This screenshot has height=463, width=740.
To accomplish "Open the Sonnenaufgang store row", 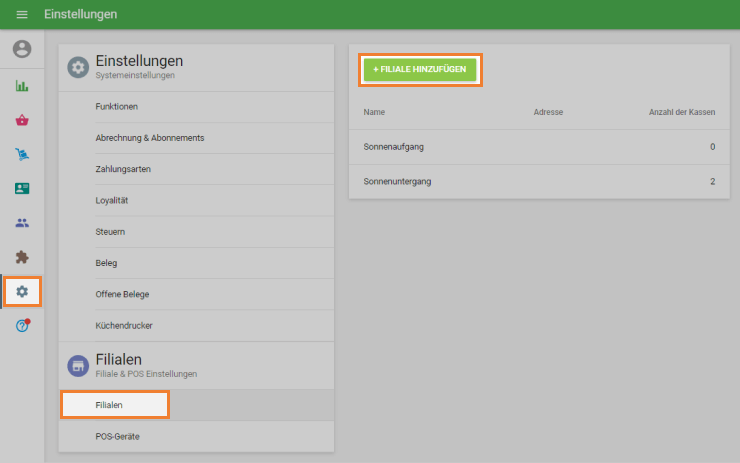I will (538, 147).
